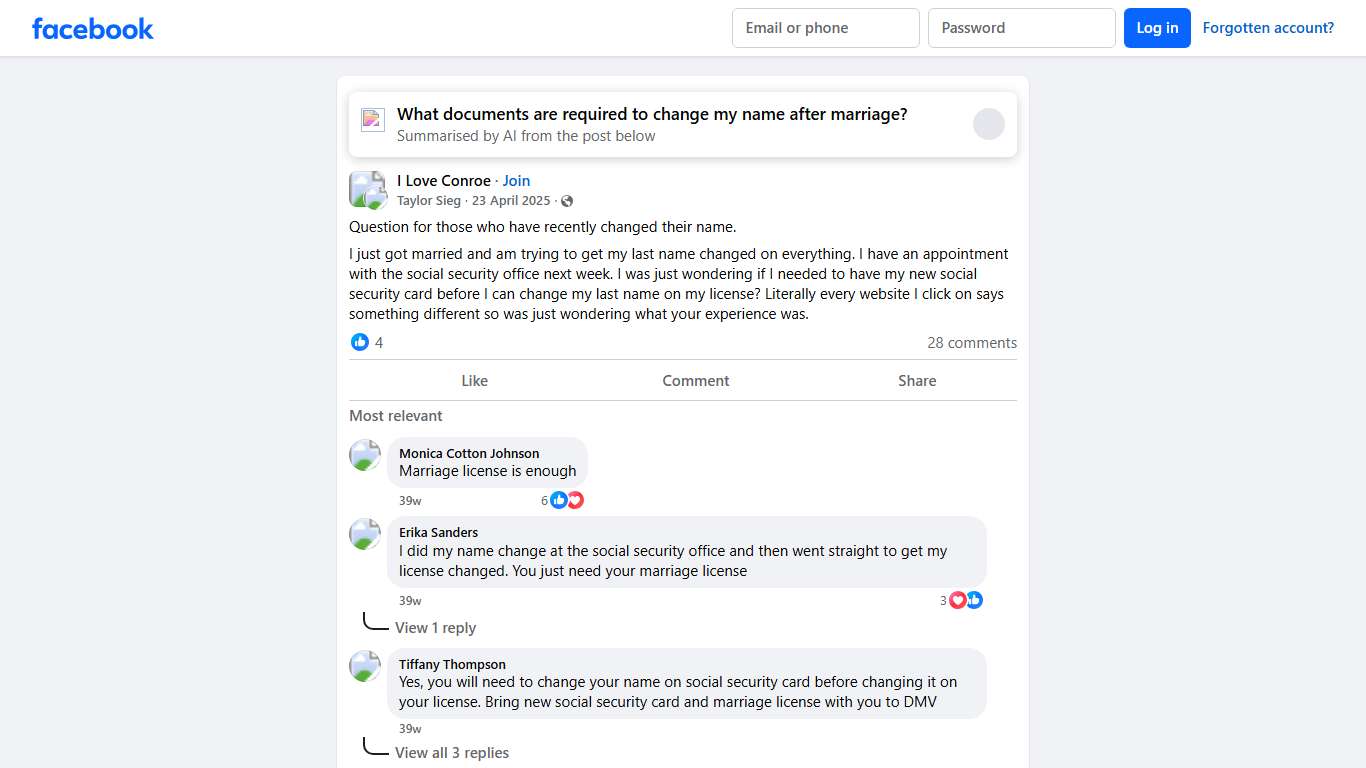Image resolution: width=1366 pixels, height=768 pixels.
Task: Click reaction icons on Monica's comment
Action: 566,500
